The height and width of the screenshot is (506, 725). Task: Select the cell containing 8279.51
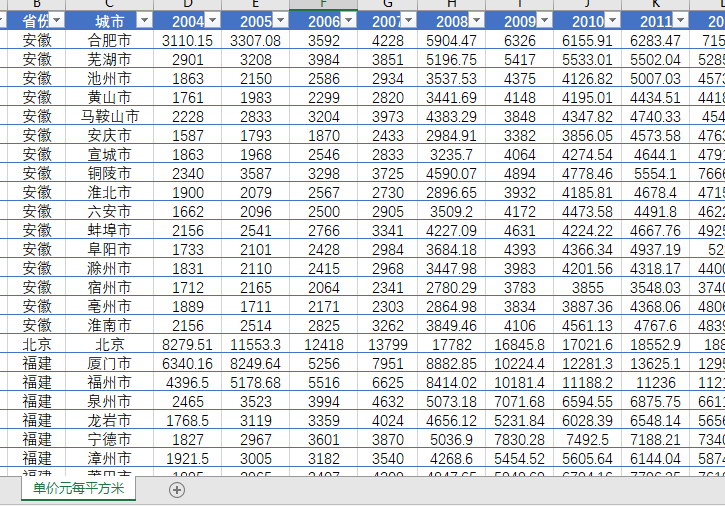pyautogui.click(x=187, y=344)
